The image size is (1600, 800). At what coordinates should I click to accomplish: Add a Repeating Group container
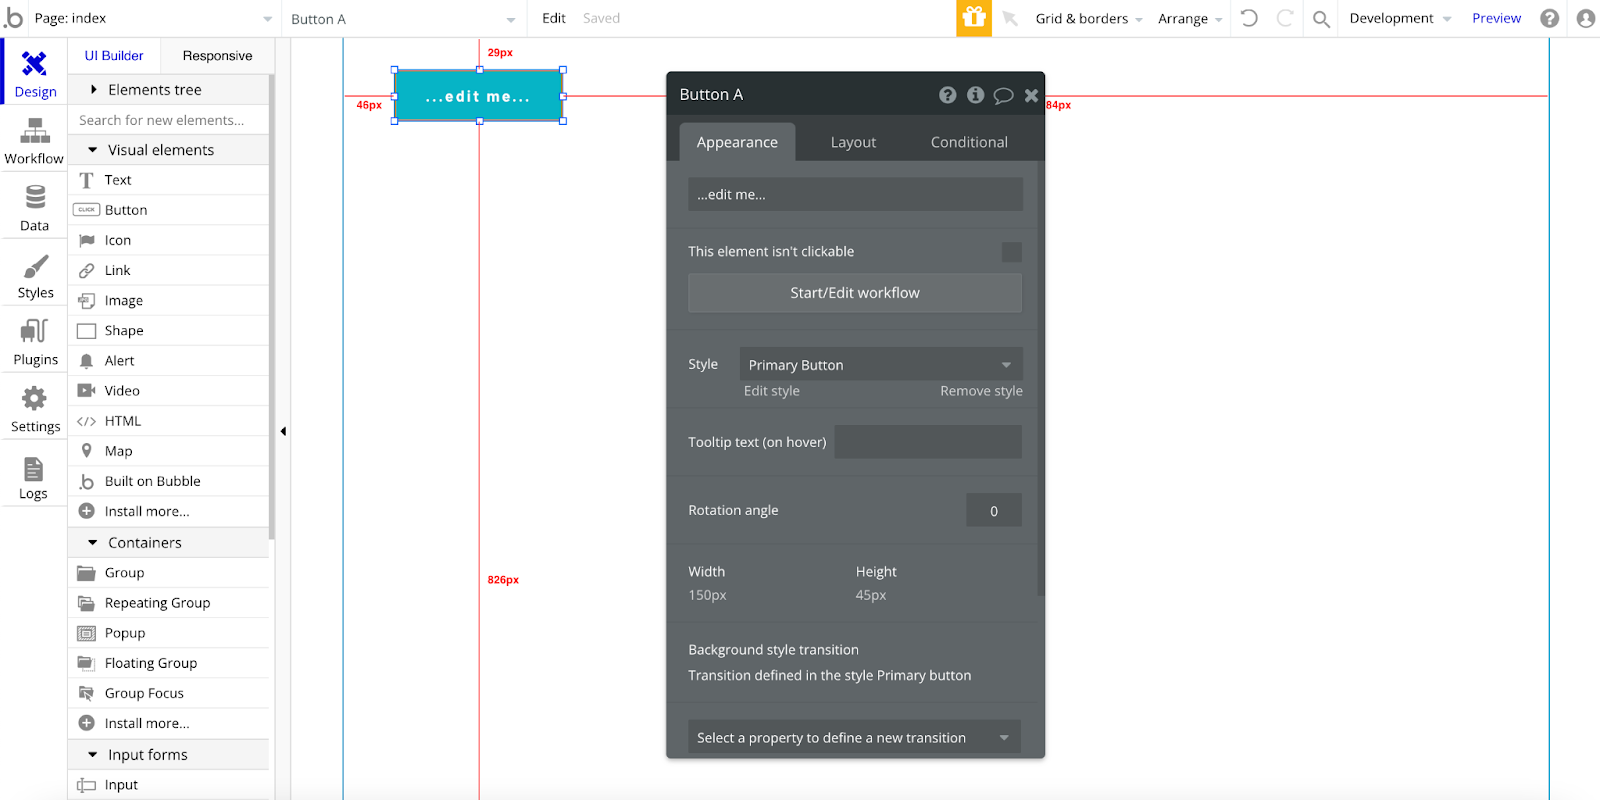point(169,603)
